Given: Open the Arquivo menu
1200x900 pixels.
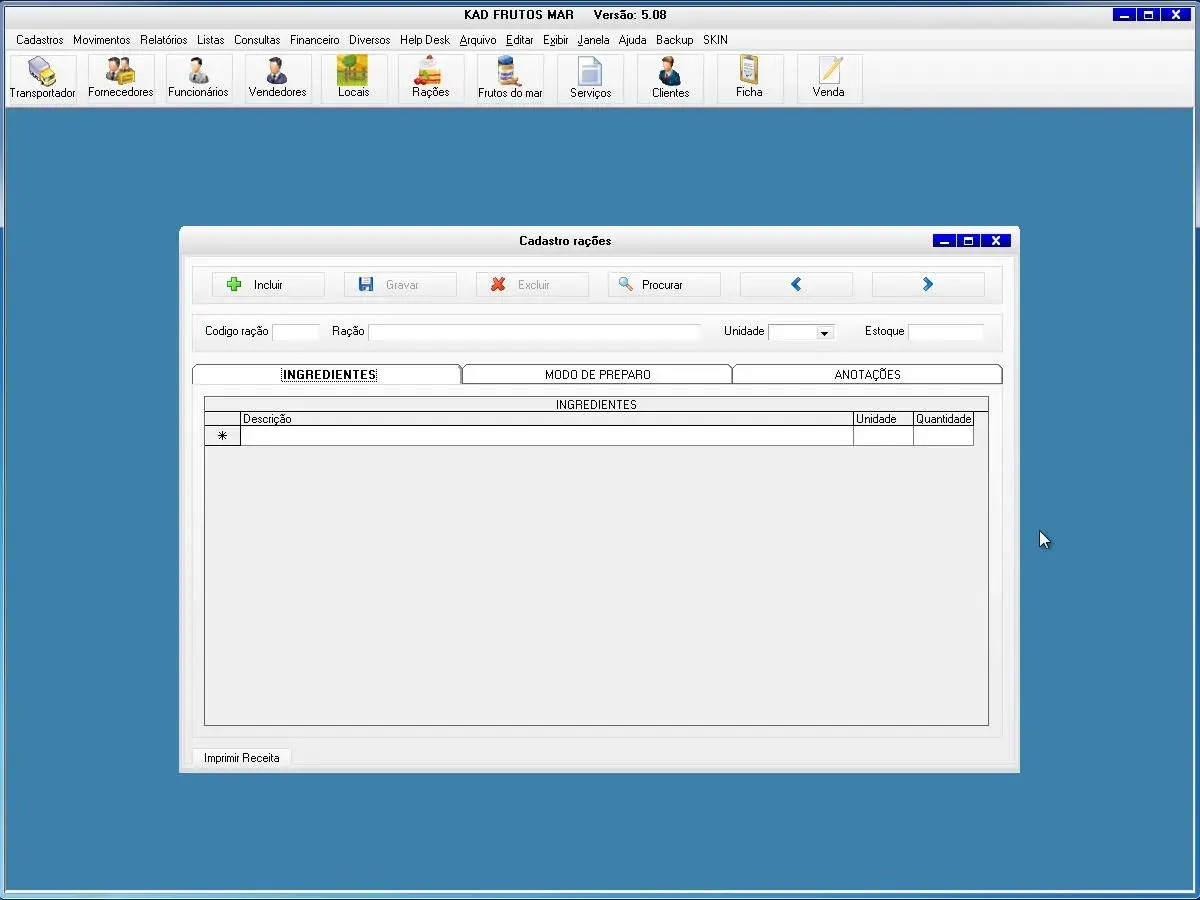Looking at the screenshot, I should click(x=478, y=40).
